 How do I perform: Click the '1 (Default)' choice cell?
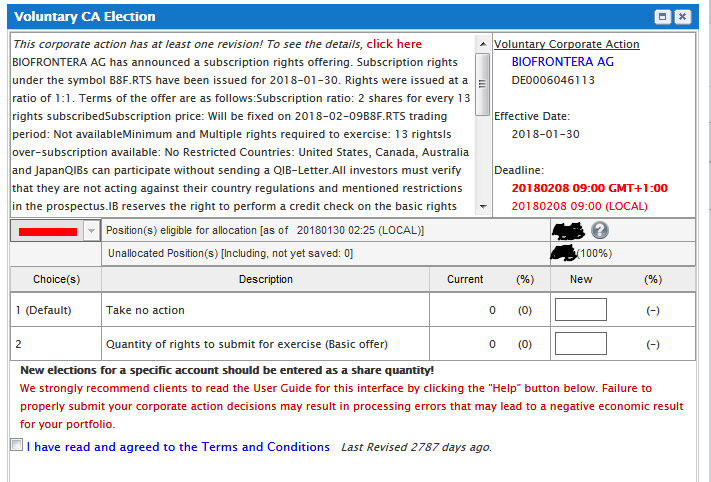pos(56,310)
